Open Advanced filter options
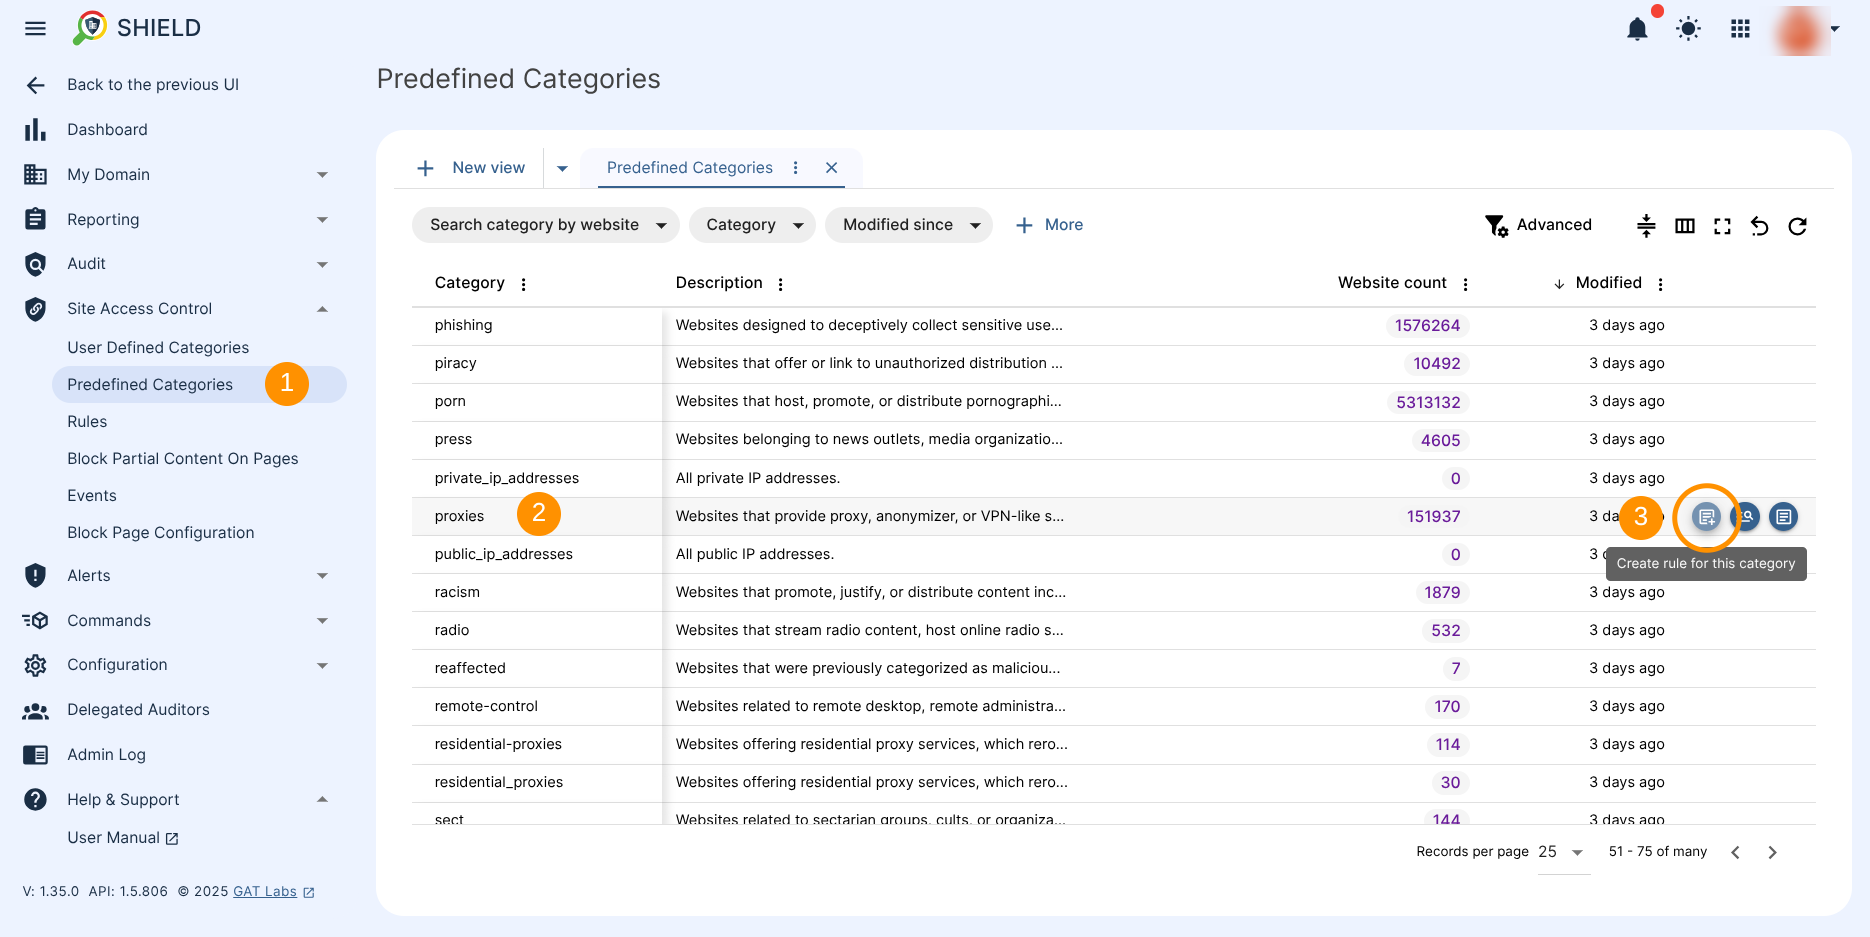 [x=1538, y=225]
